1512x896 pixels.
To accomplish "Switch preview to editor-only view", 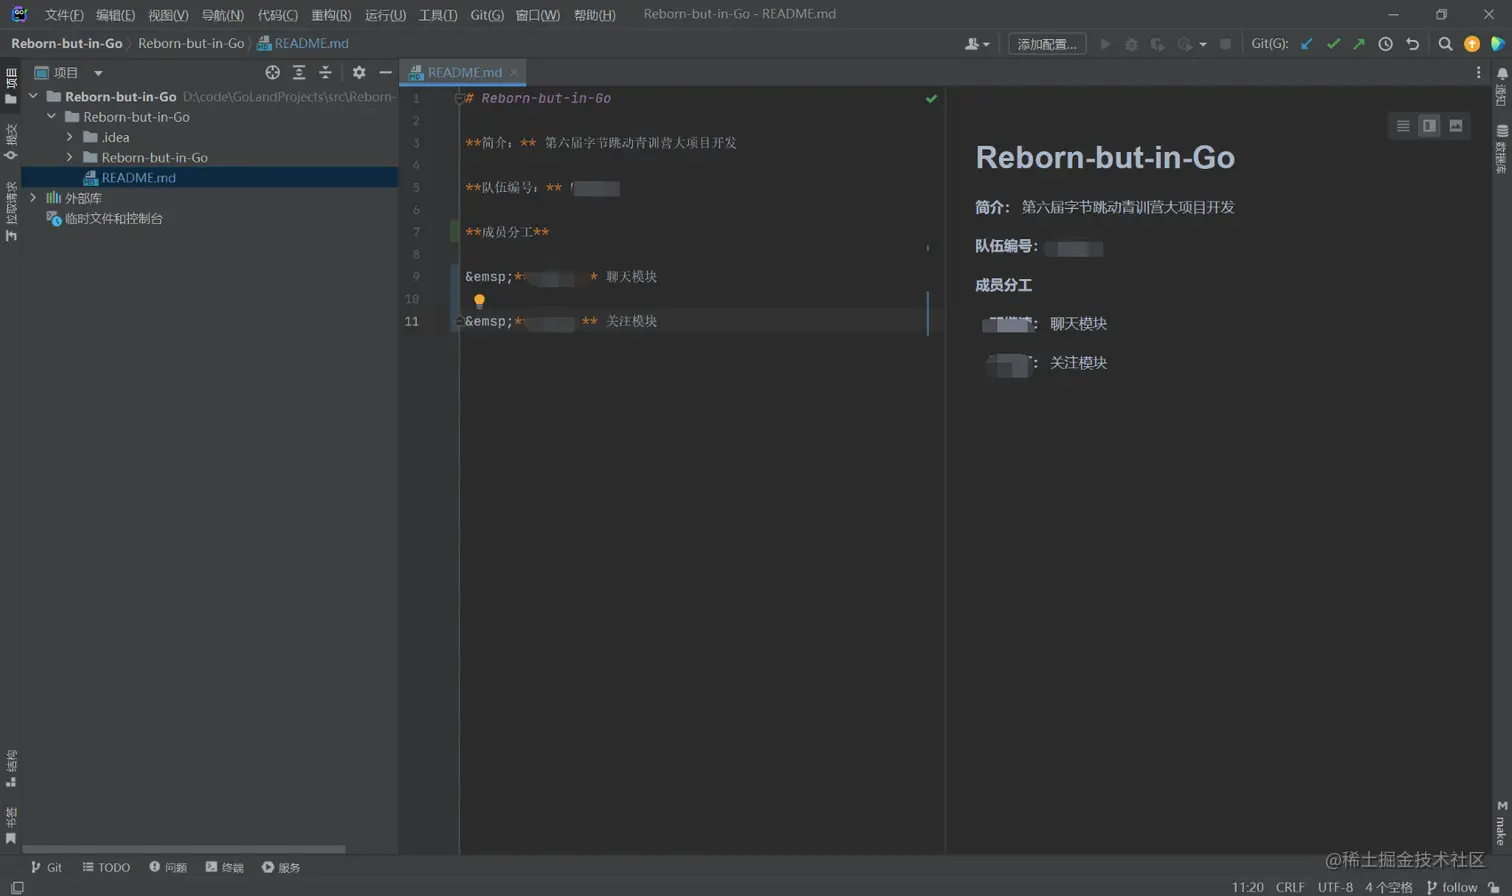I will [x=1403, y=126].
